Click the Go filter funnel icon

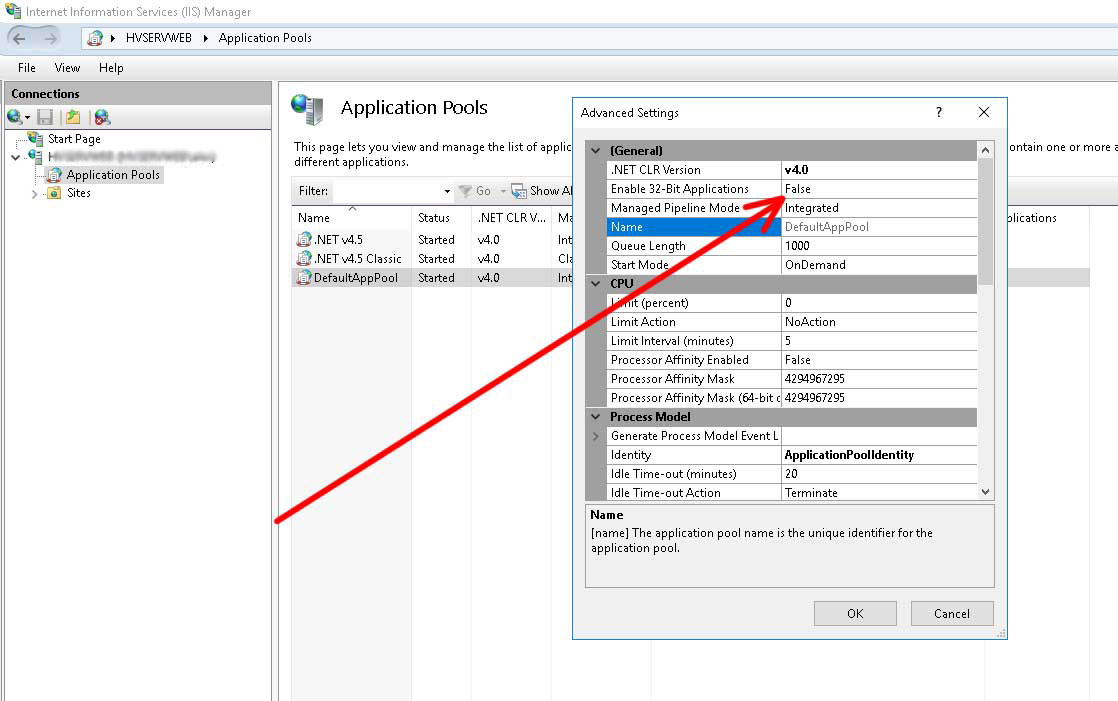pyautogui.click(x=465, y=191)
